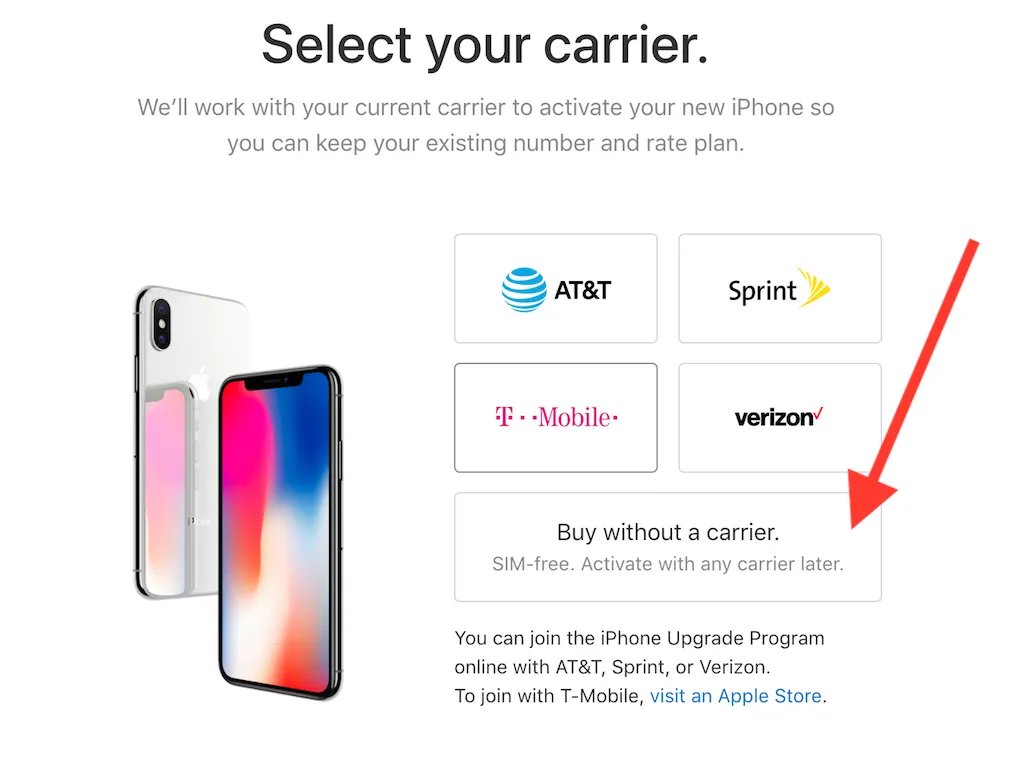
Task: Choose the Sprint wordmark in carrier tile
Action: click(x=762, y=291)
